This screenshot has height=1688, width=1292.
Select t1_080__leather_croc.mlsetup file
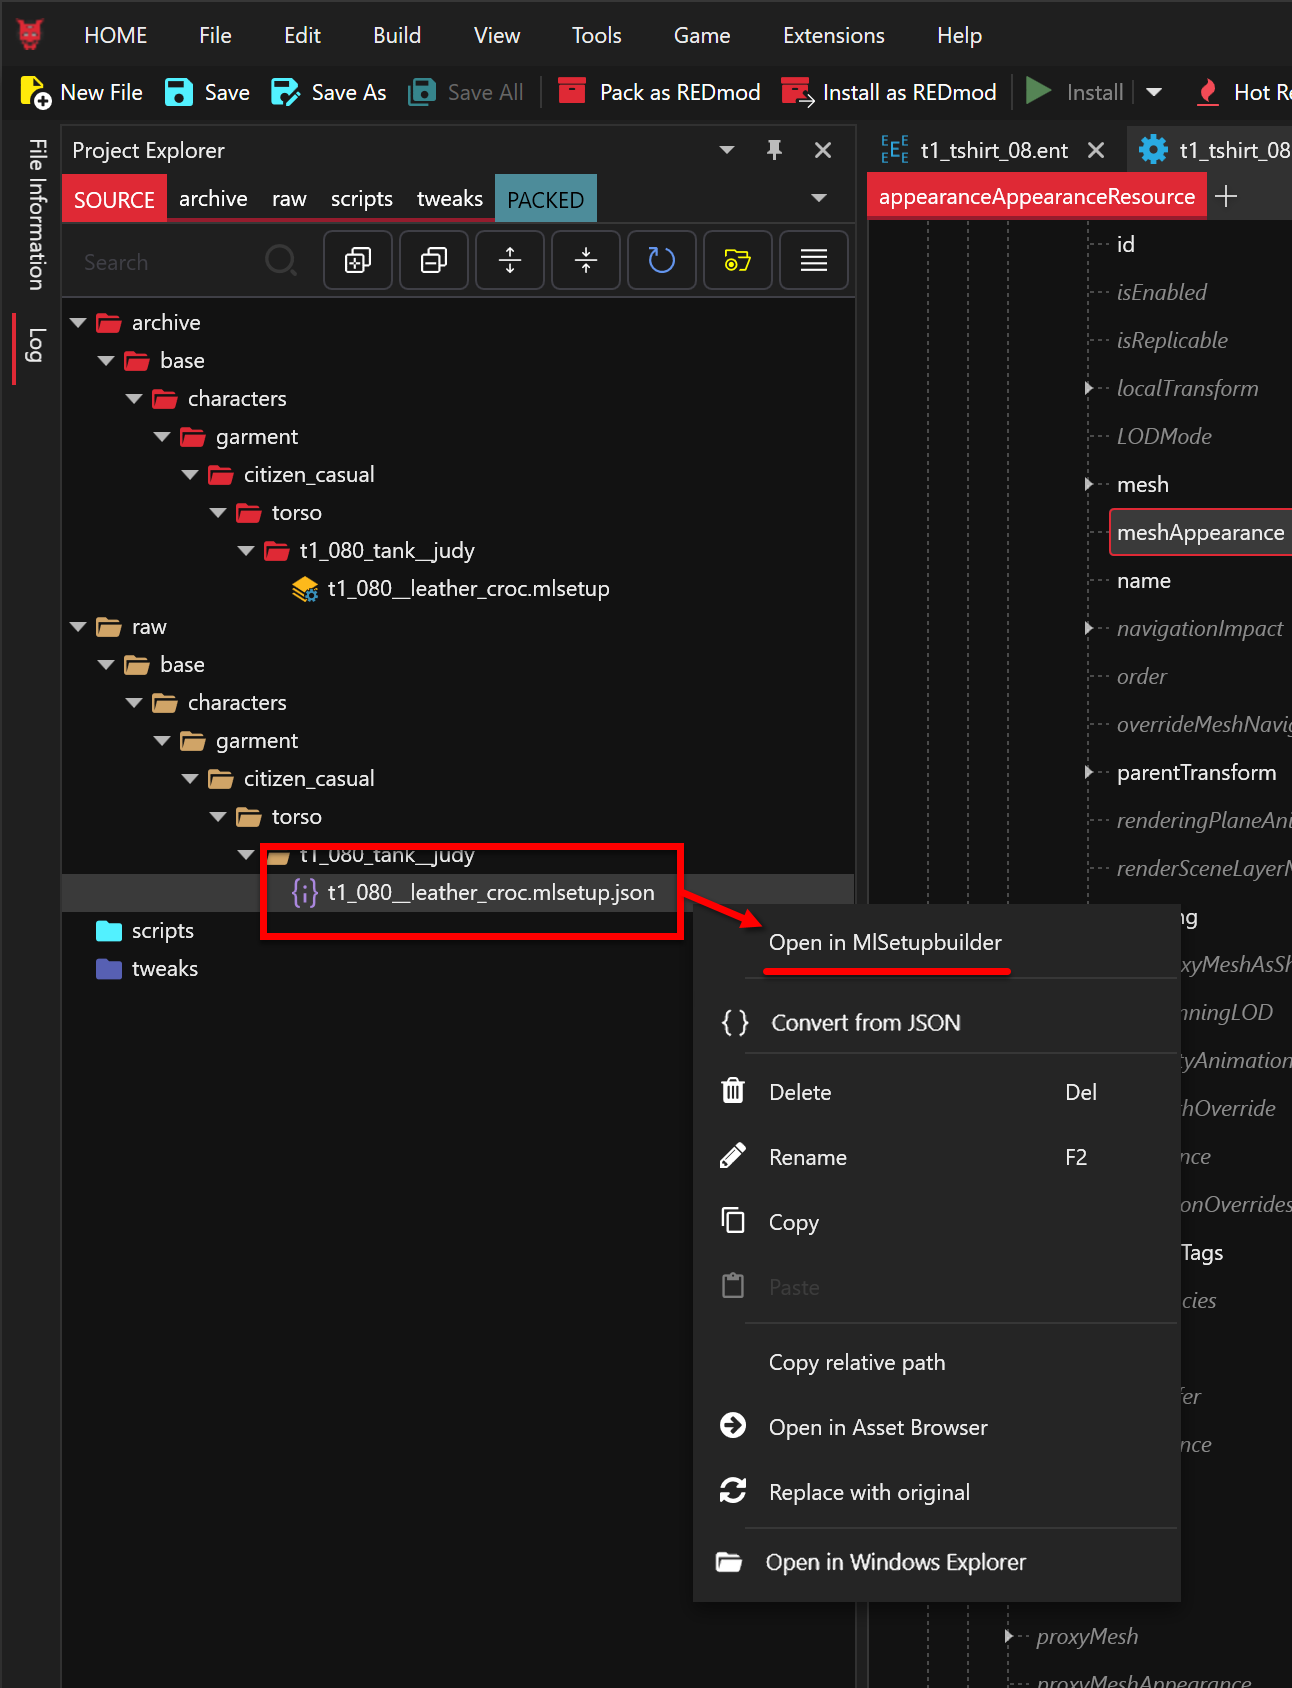468,589
